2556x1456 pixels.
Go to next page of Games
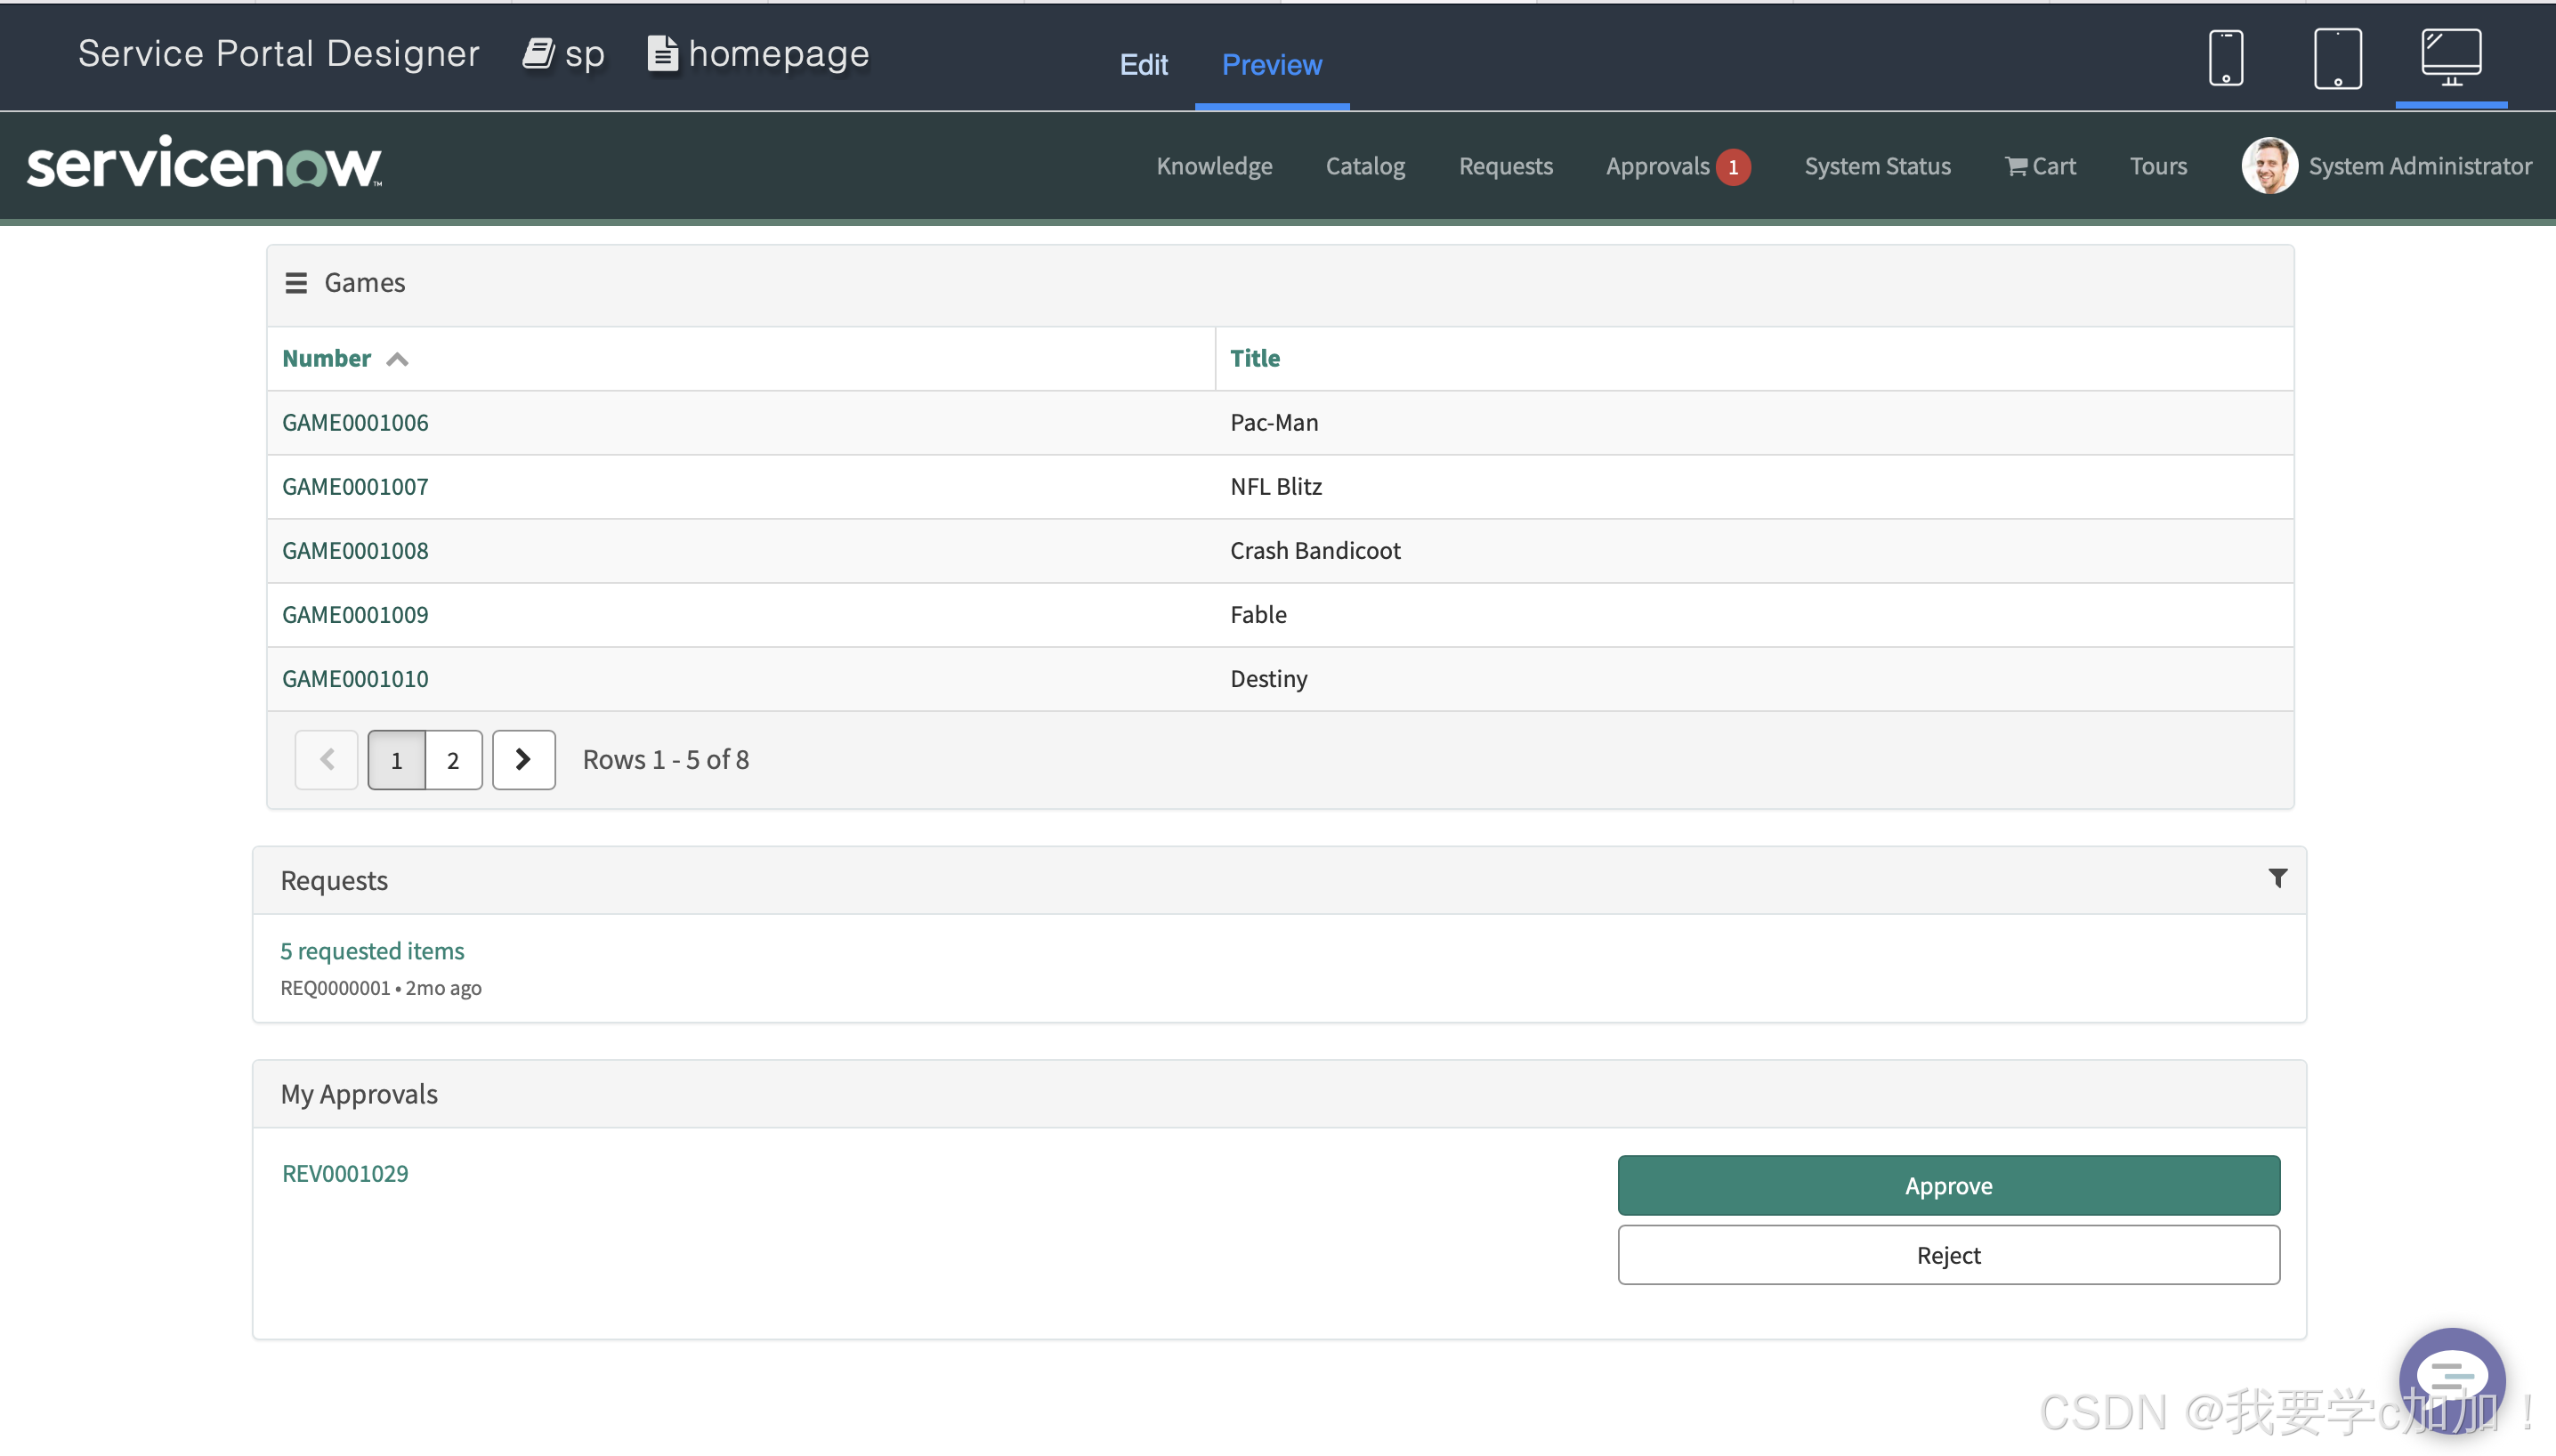523,760
